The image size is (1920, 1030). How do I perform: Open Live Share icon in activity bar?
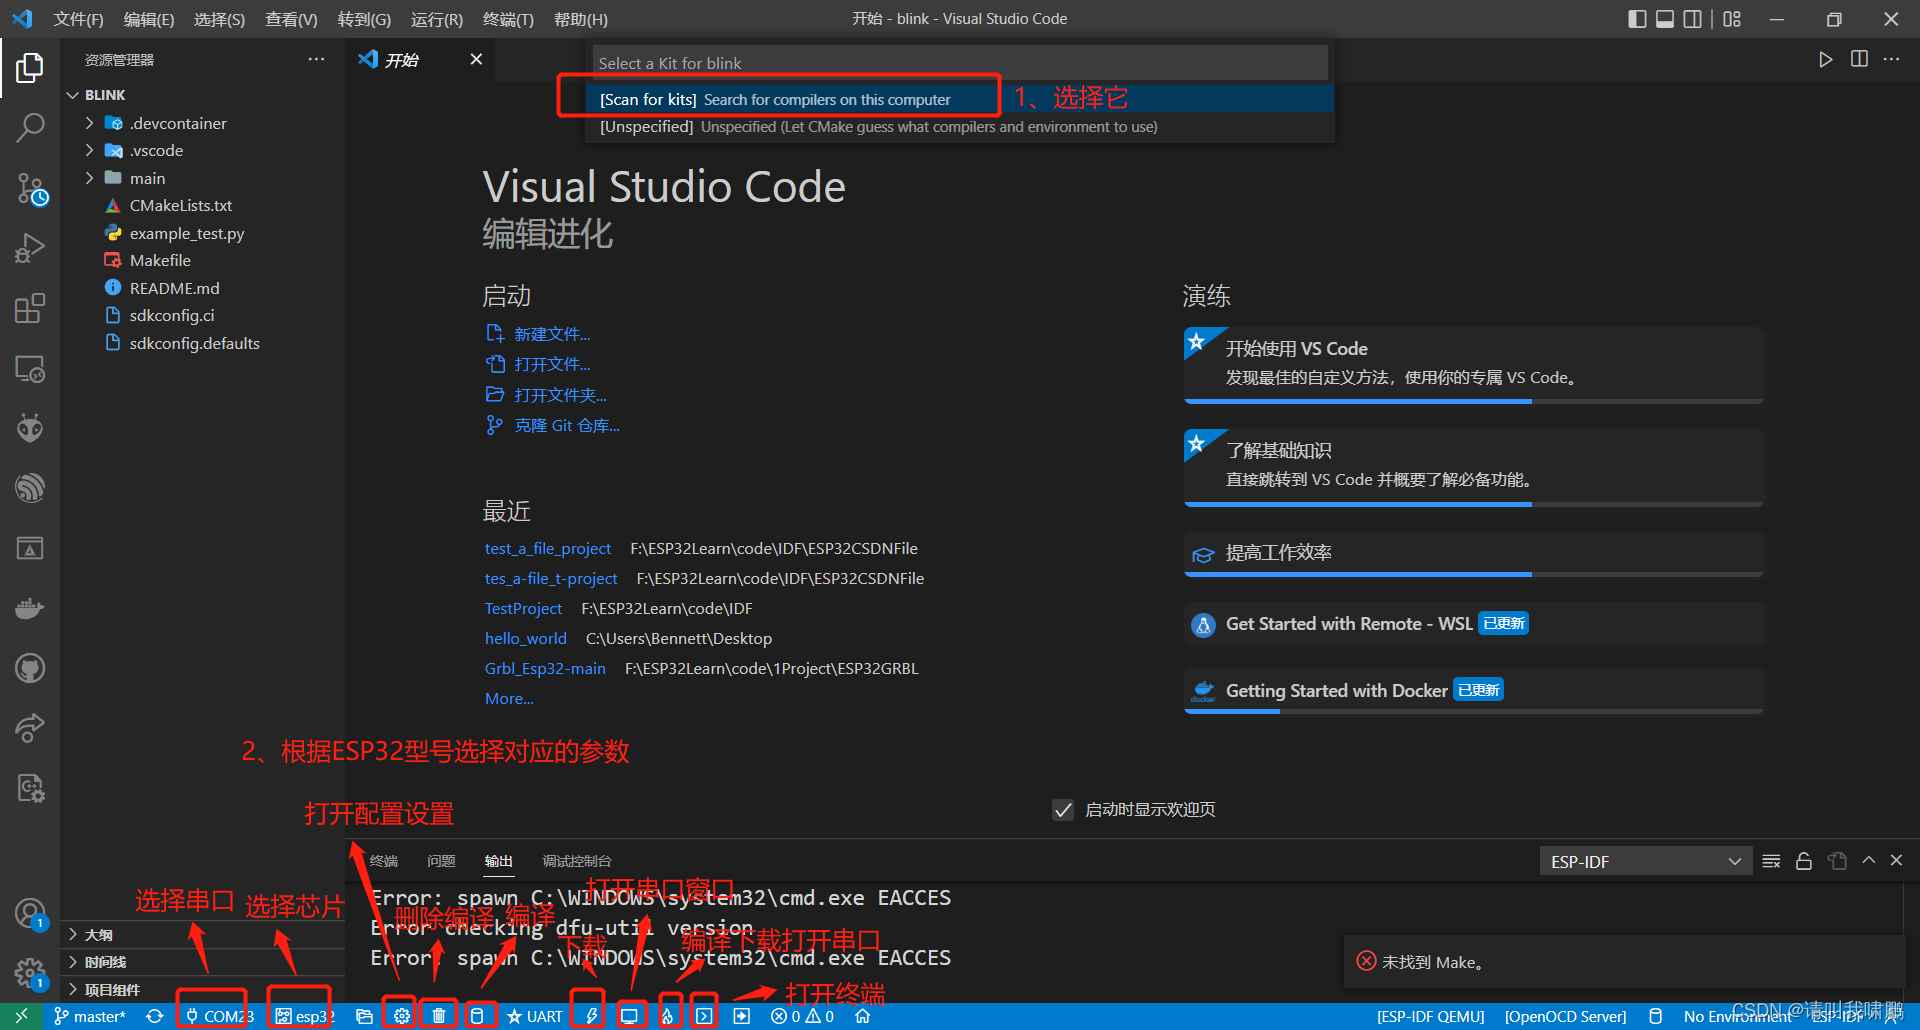click(x=30, y=728)
